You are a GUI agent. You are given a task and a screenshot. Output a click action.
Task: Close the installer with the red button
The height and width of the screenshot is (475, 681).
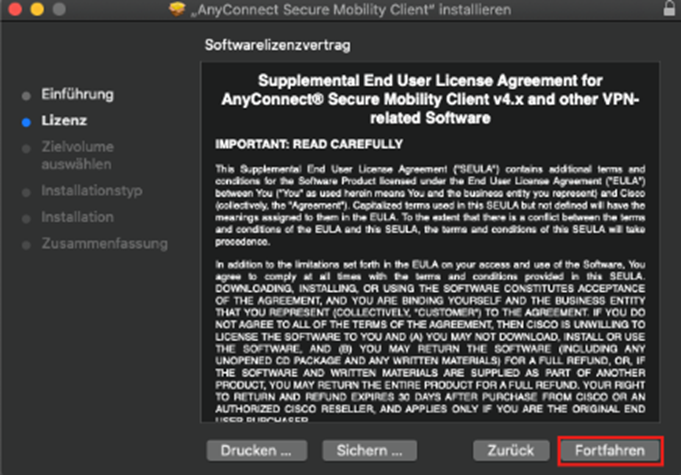point(15,9)
